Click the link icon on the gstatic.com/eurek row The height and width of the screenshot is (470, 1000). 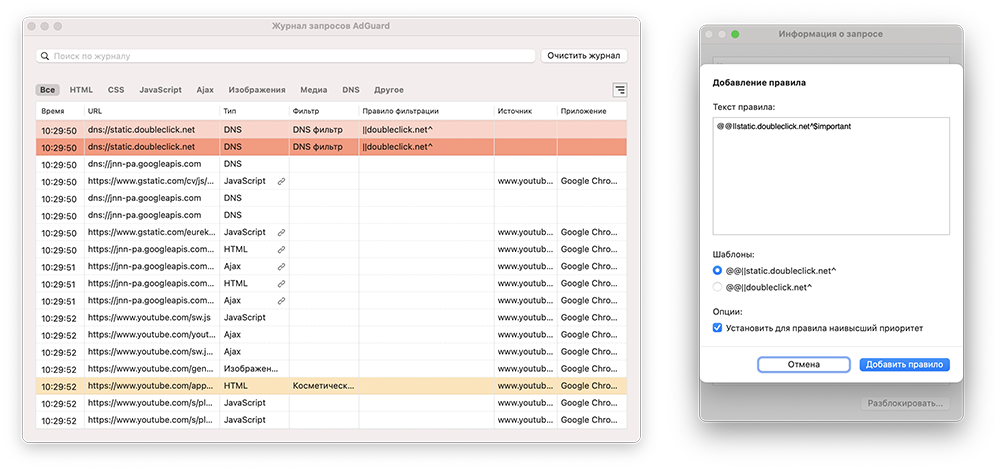(281, 232)
